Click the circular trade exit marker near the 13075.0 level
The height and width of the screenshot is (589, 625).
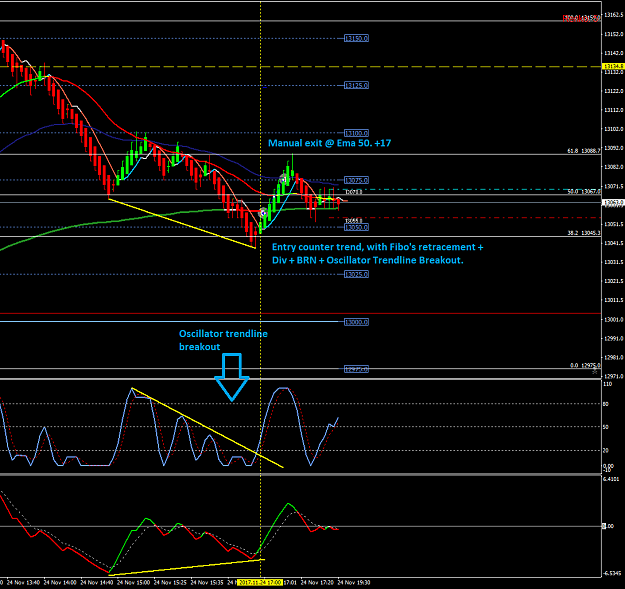click(x=283, y=179)
